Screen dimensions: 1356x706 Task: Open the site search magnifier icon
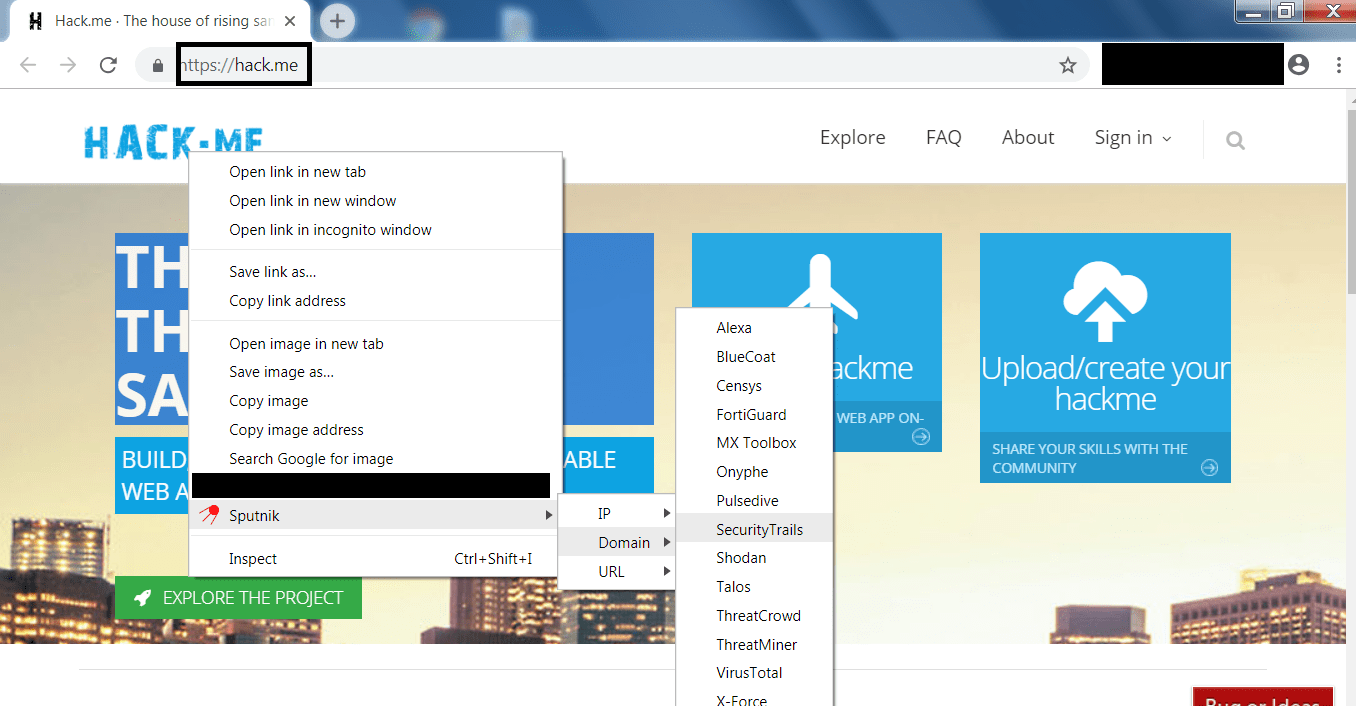1234,140
